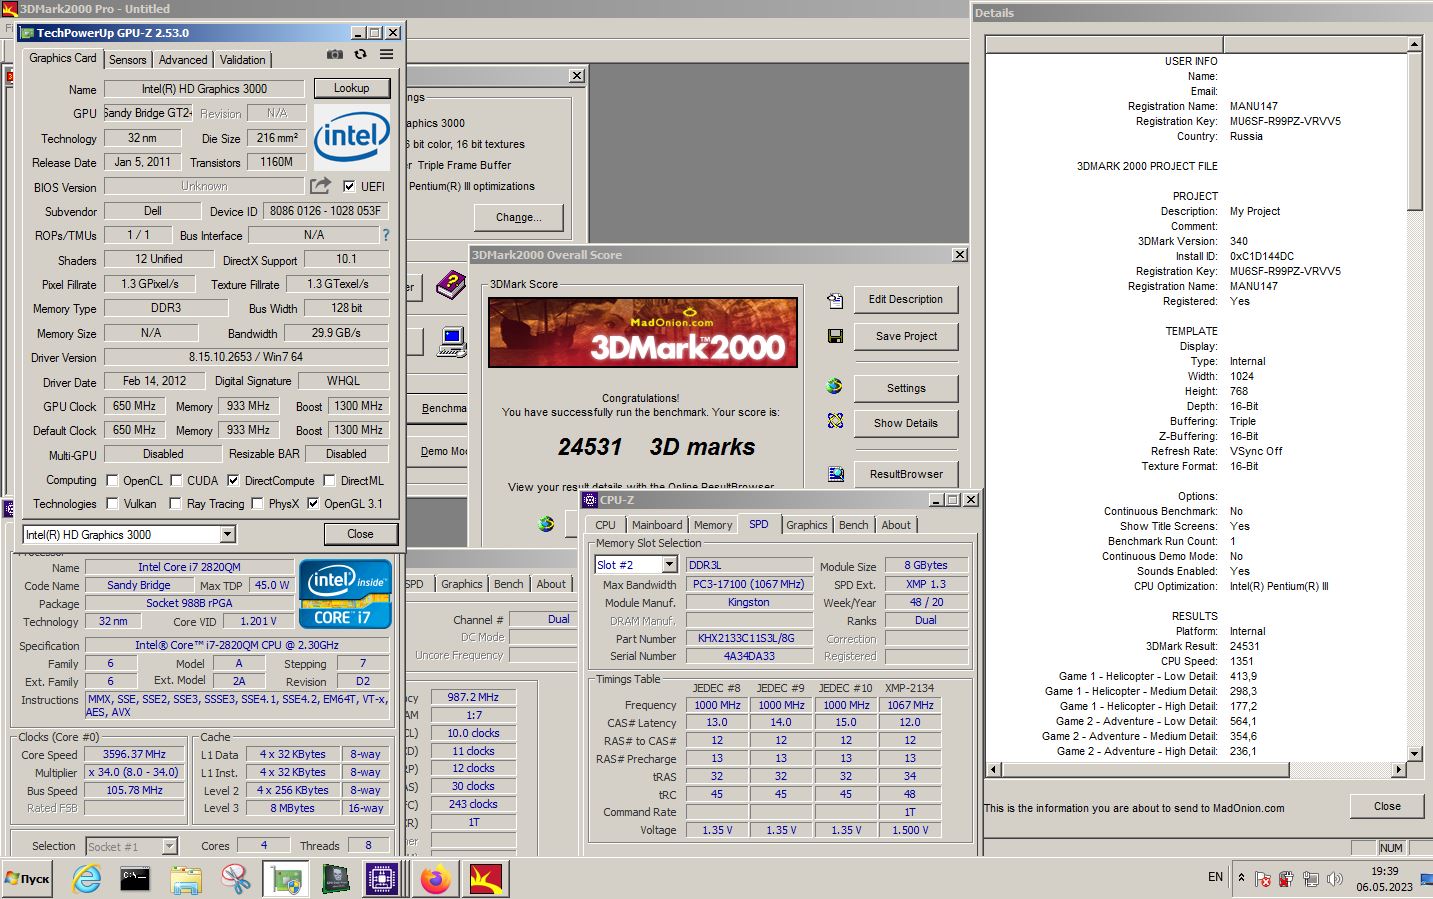Click the ResultBrowser monitor icon
Viewport: 1433px width, 899px height.
click(x=836, y=474)
